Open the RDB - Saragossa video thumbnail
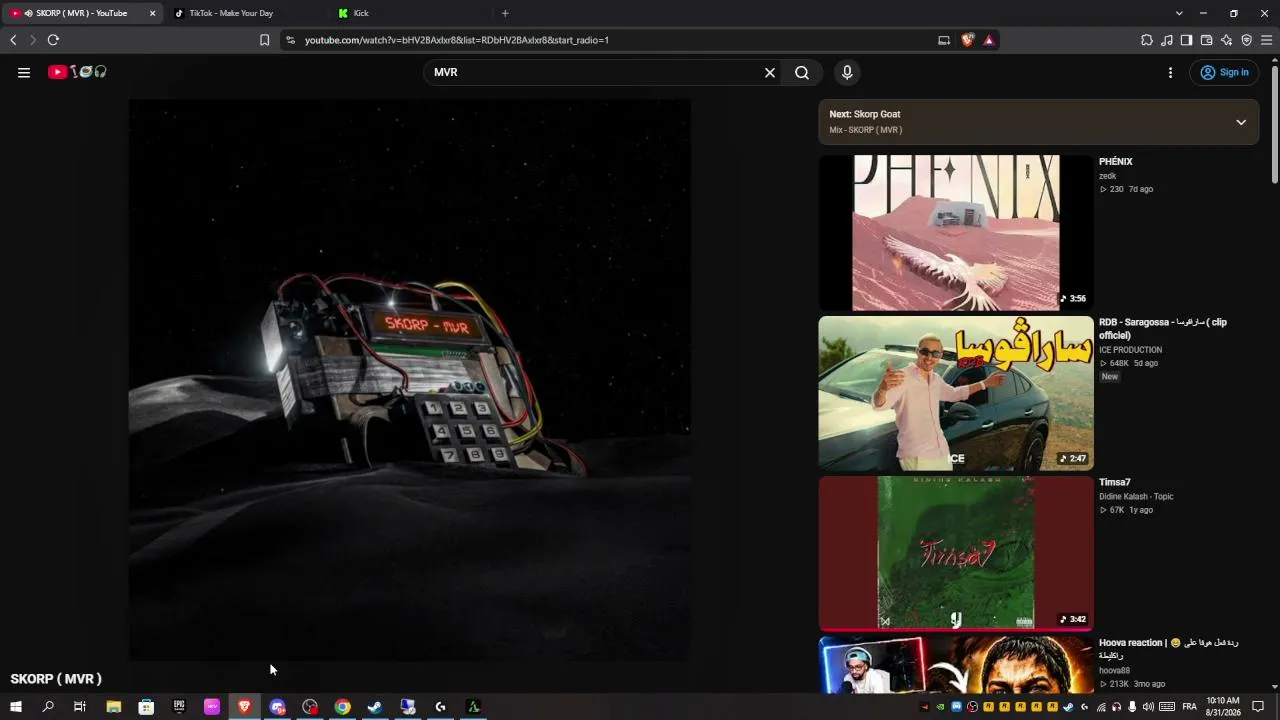Viewport: 1280px width, 720px height. point(956,393)
